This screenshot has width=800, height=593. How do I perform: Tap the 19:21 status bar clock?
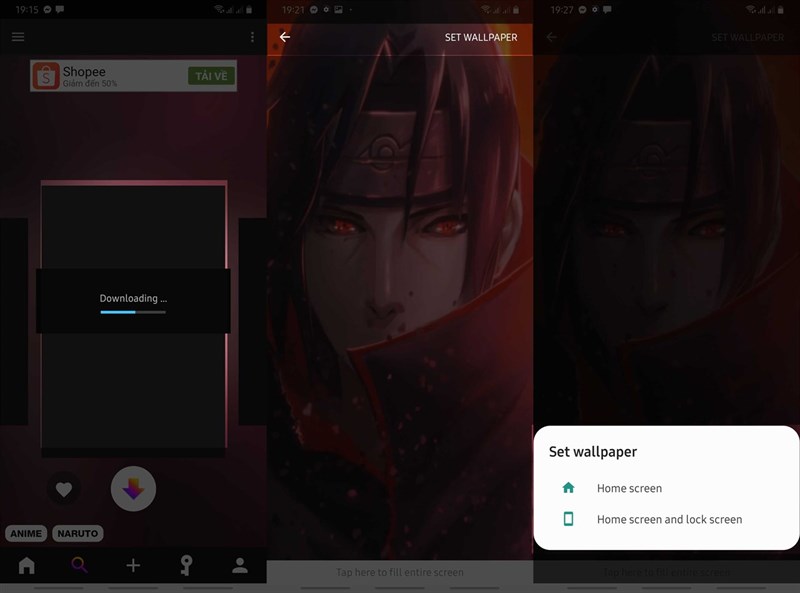point(294,10)
